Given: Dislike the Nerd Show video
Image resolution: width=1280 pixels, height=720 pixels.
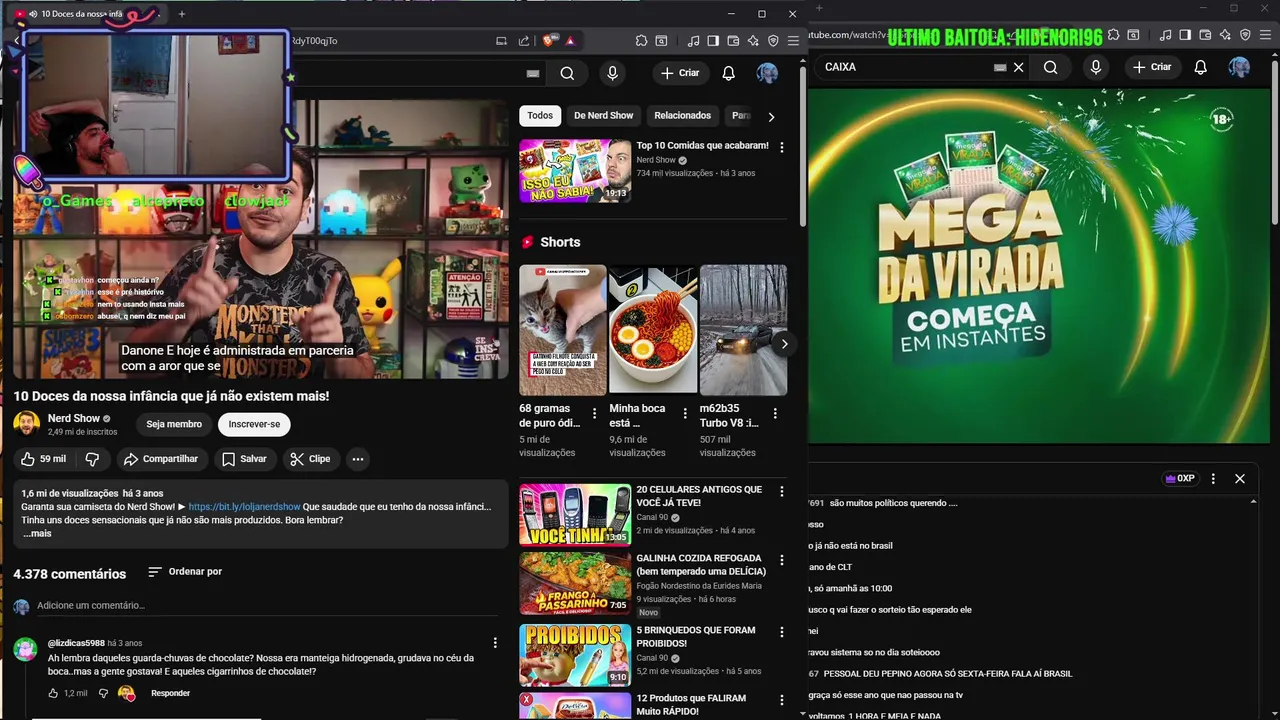Looking at the screenshot, I should [x=92, y=459].
